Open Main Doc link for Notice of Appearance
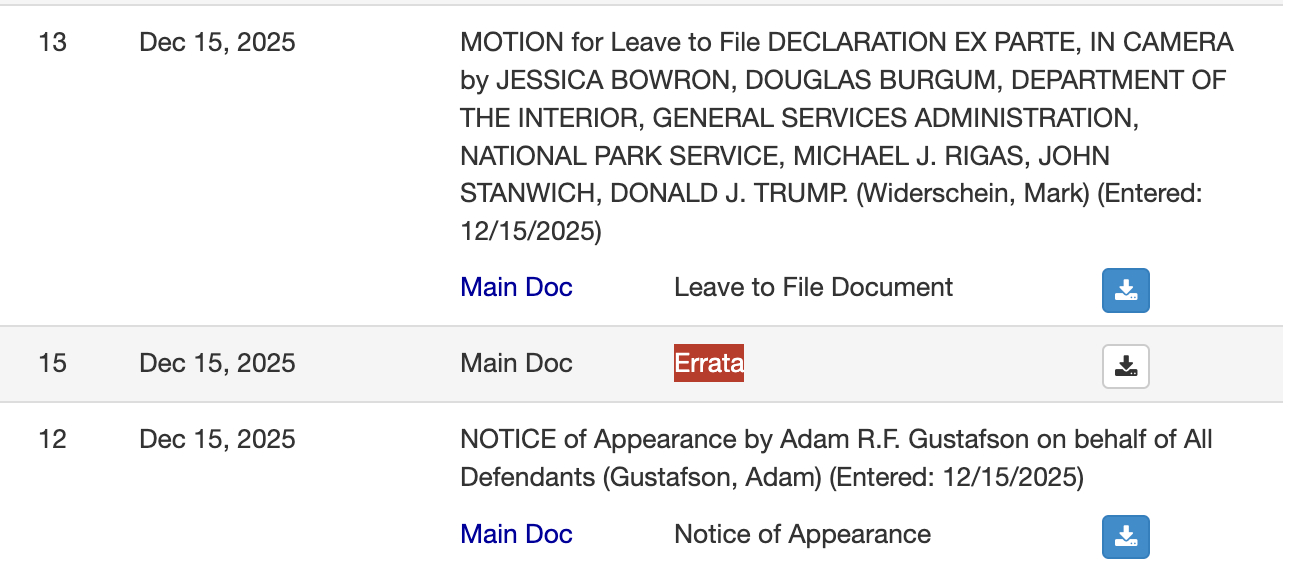The width and height of the screenshot is (1300, 568). click(x=516, y=535)
